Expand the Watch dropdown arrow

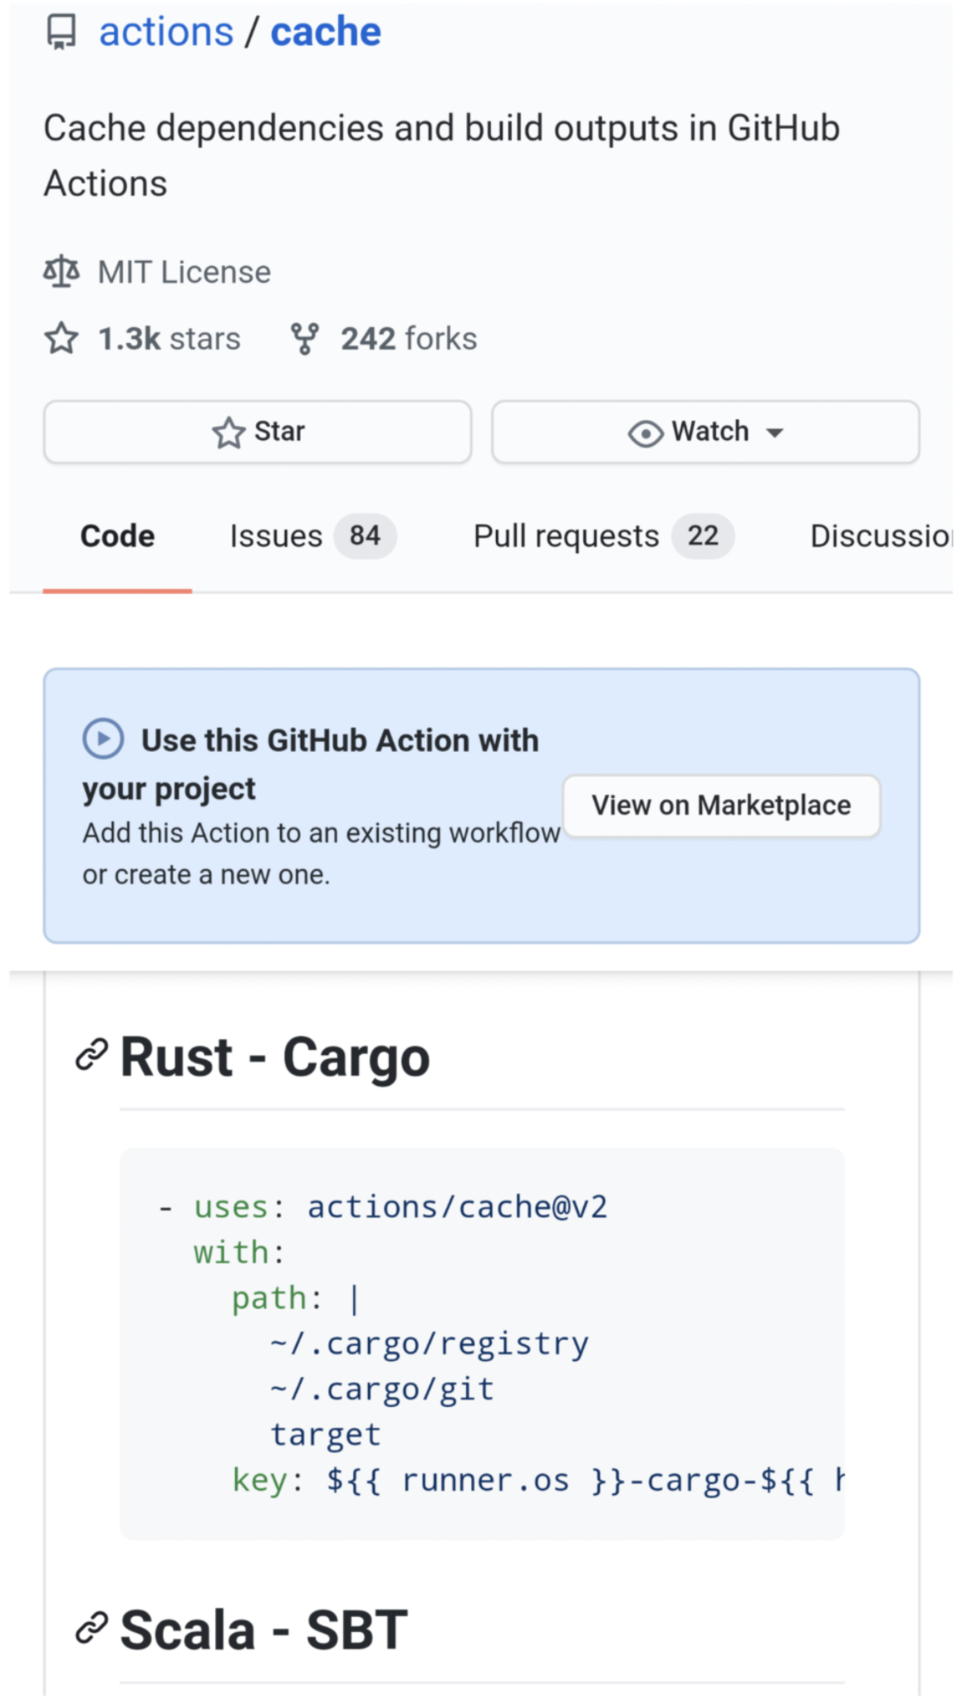(x=775, y=433)
